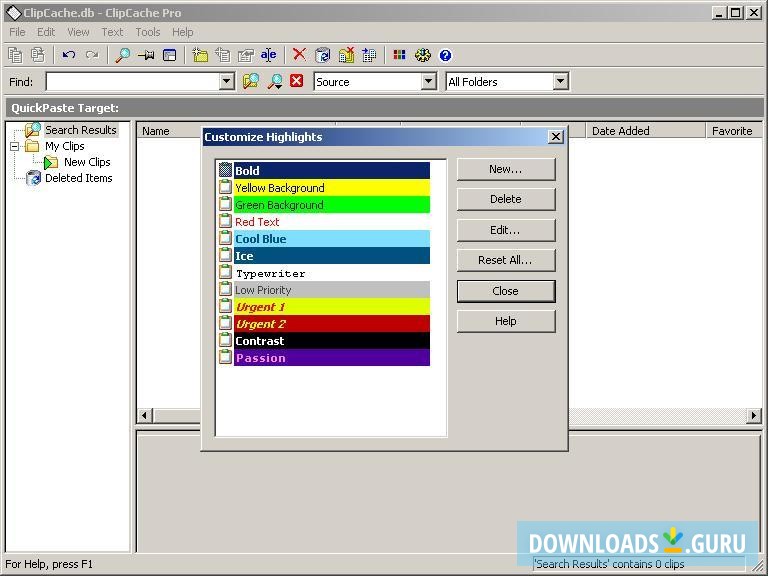Open clip properties toolbar icon
Image resolution: width=768 pixels, height=576 pixels.
pyautogui.click(x=245, y=55)
